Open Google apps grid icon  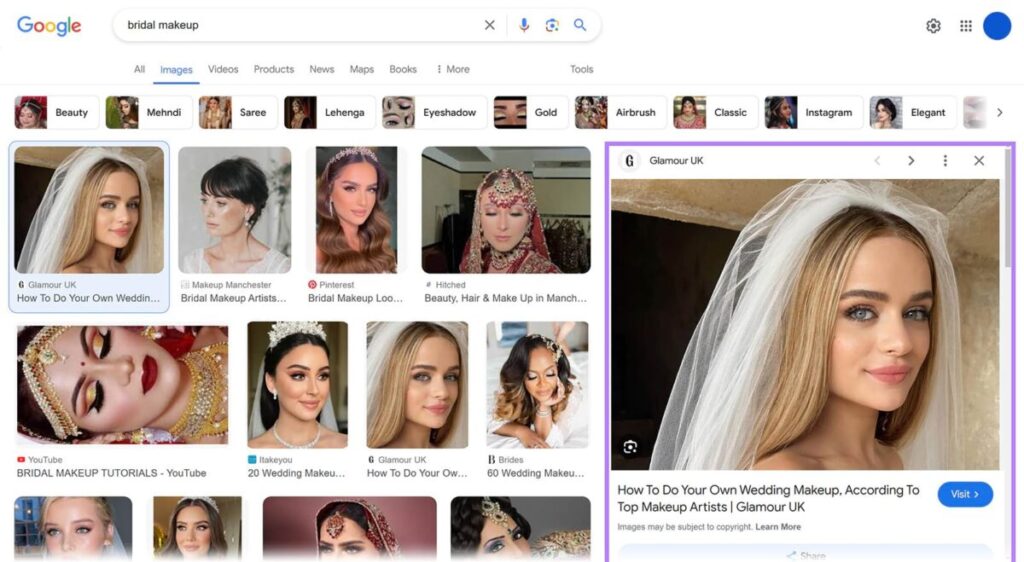[966, 25]
